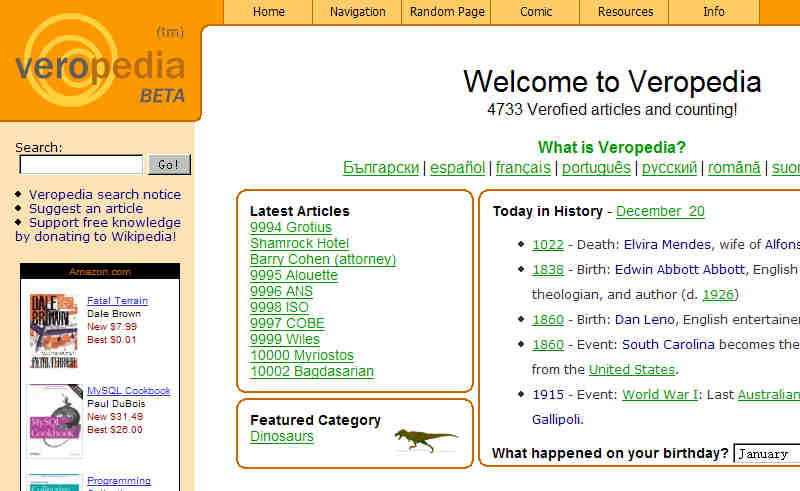Open the Shamrock Hotel article

pos(299,243)
